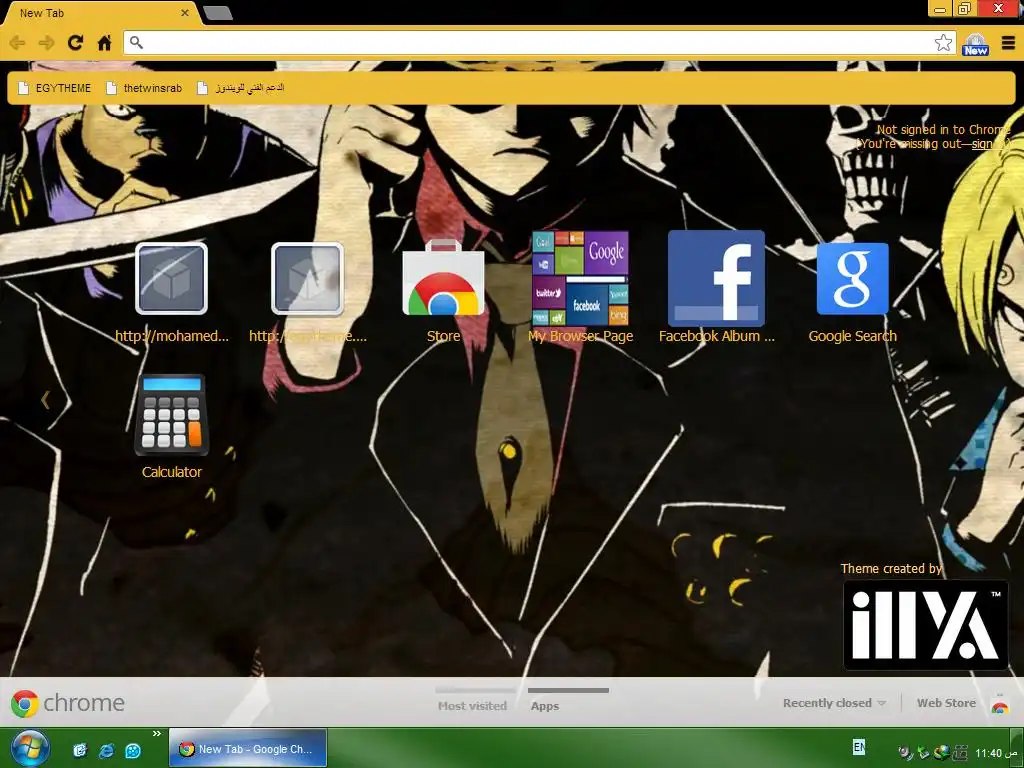Open a new tab with the tab strip button
The height and width of the screenshot is (768, 1024).
click(x=218, y=12)
